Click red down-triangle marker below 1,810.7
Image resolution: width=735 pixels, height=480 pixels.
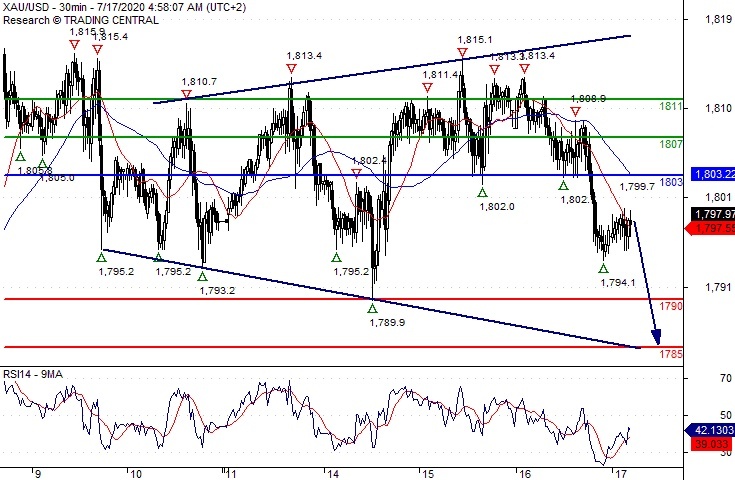point(187,95)
